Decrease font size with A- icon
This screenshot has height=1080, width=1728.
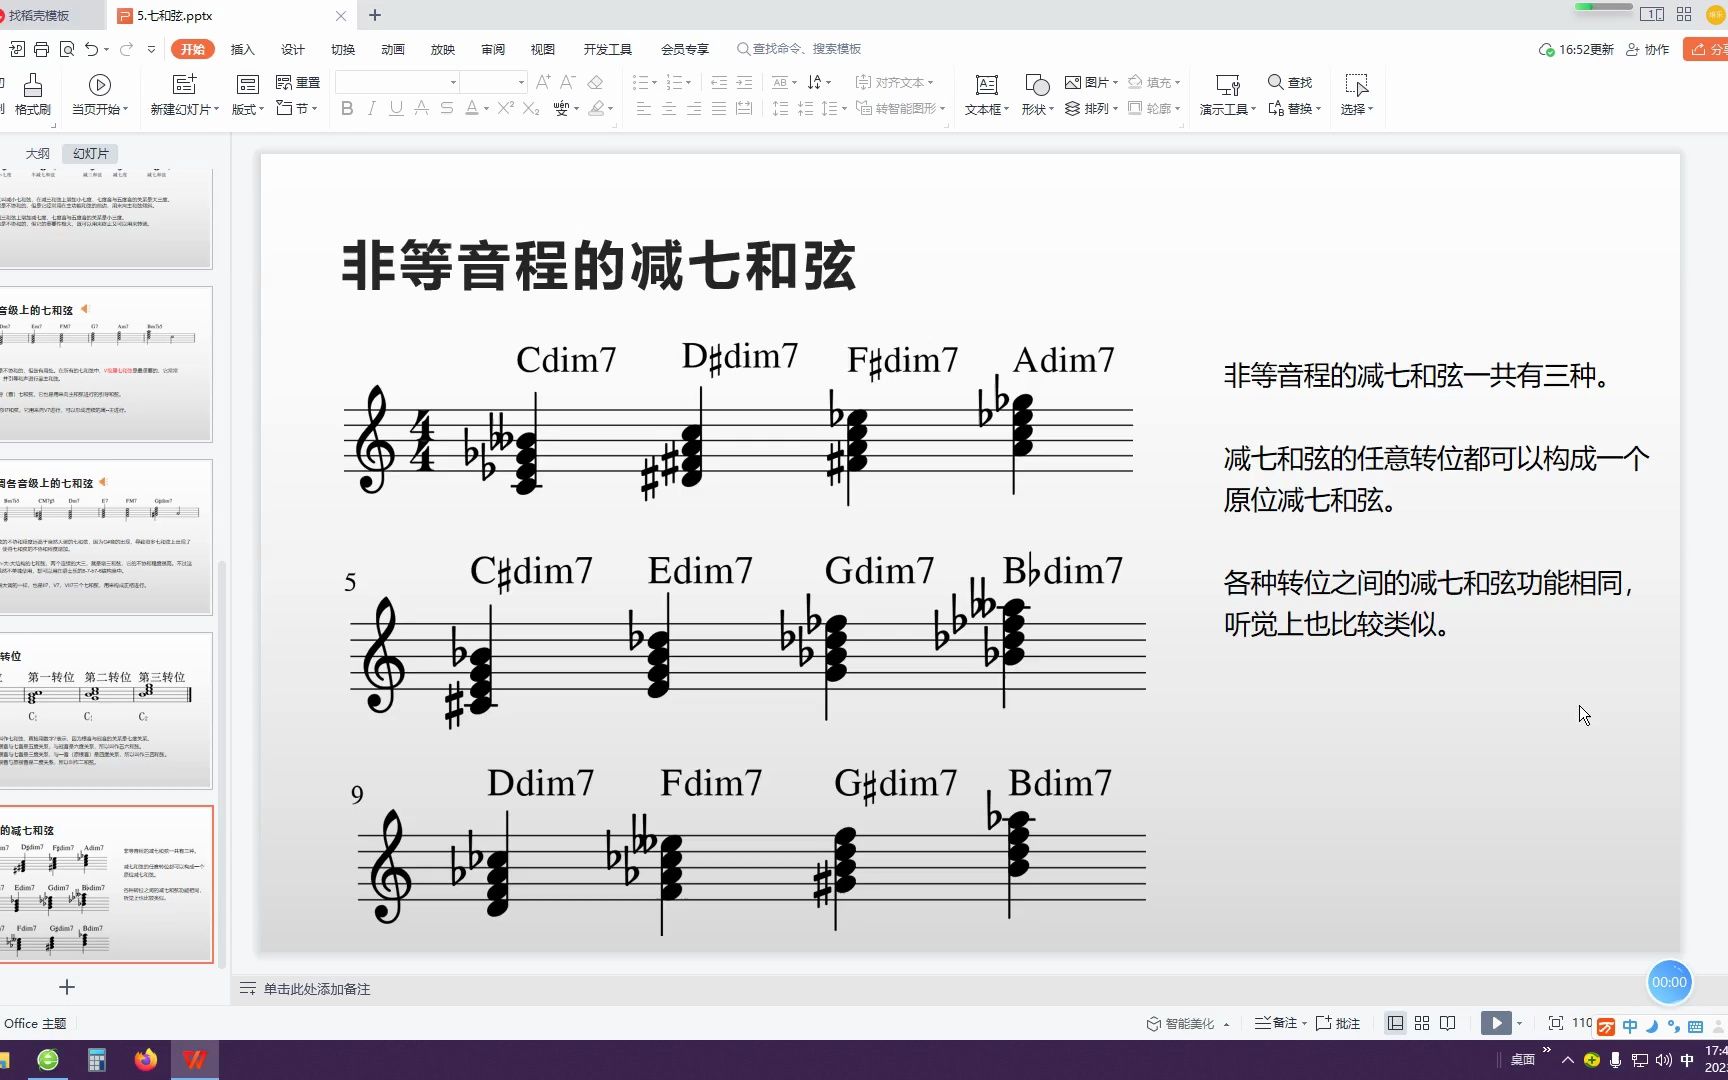[567, 82]
